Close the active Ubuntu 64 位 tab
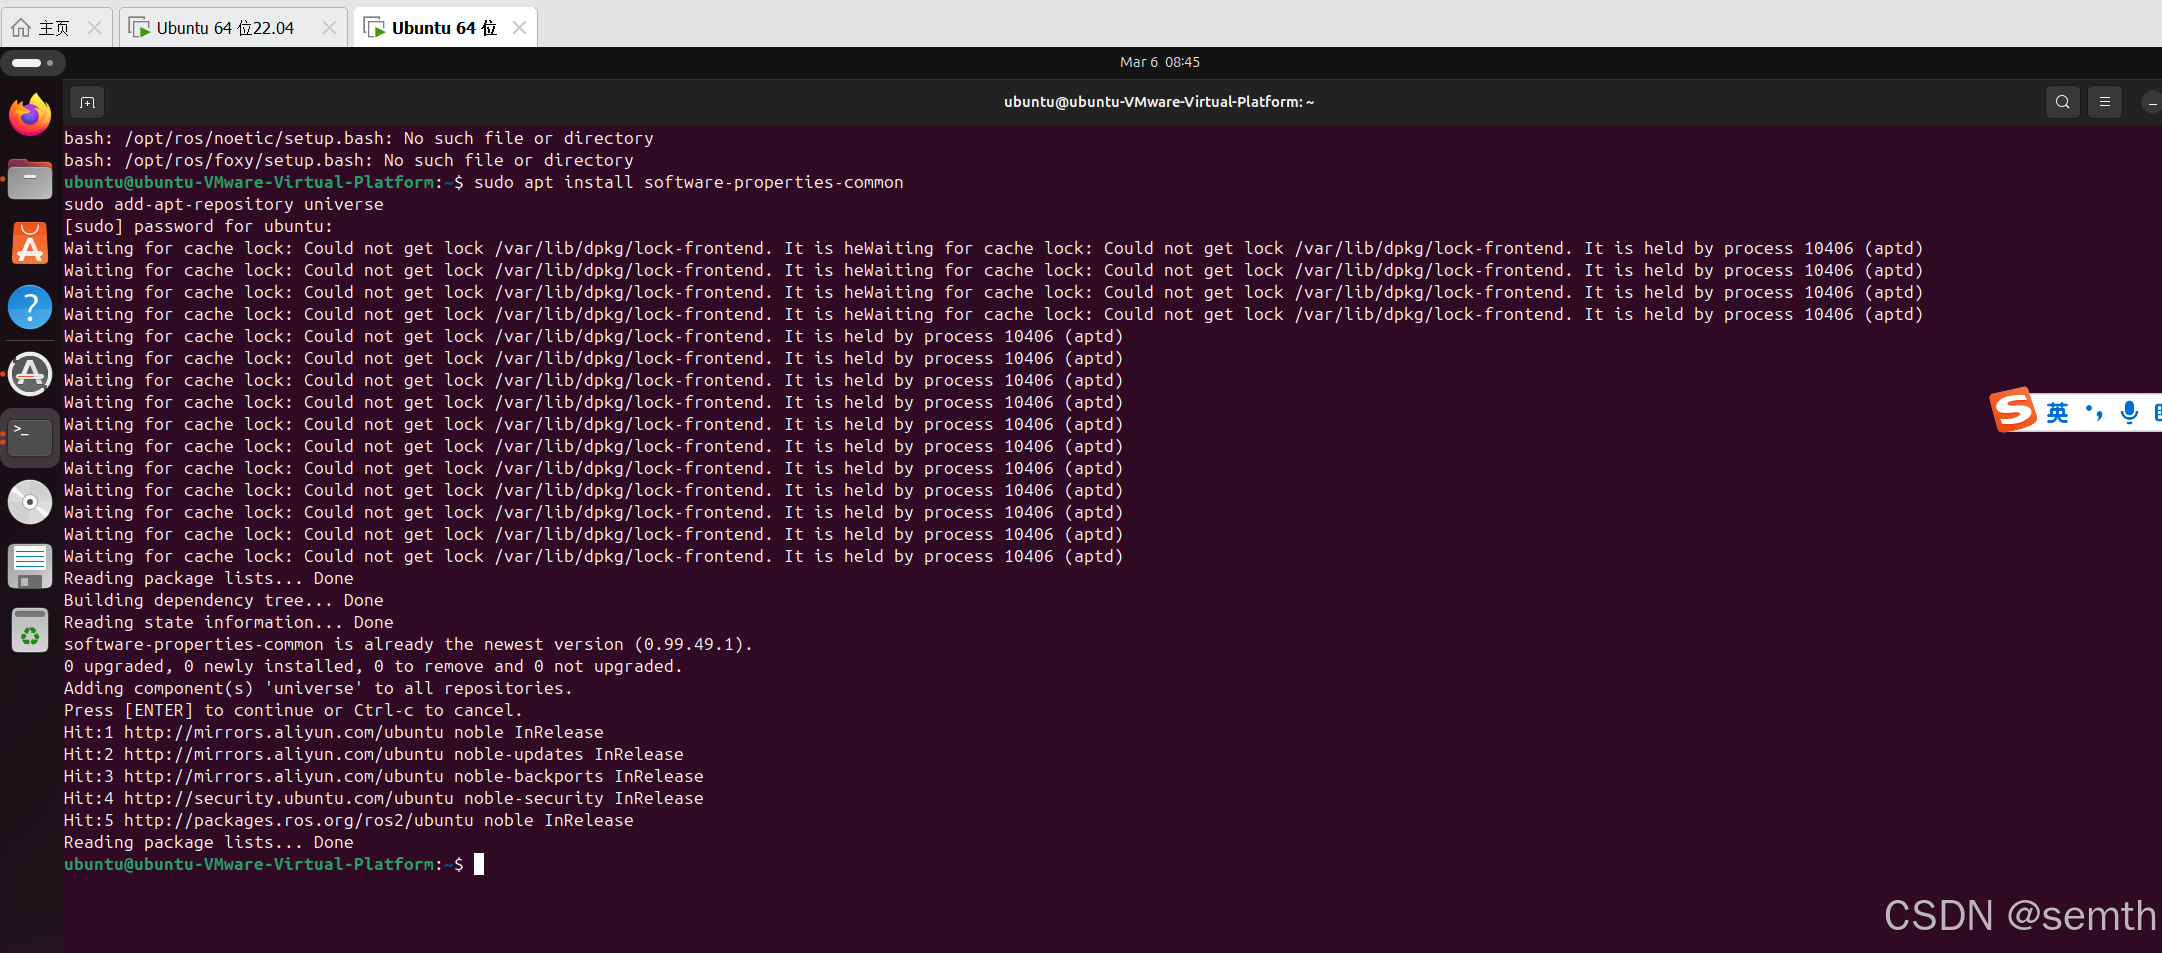This screenshot has height=953, width=2162. pos(519,28)
